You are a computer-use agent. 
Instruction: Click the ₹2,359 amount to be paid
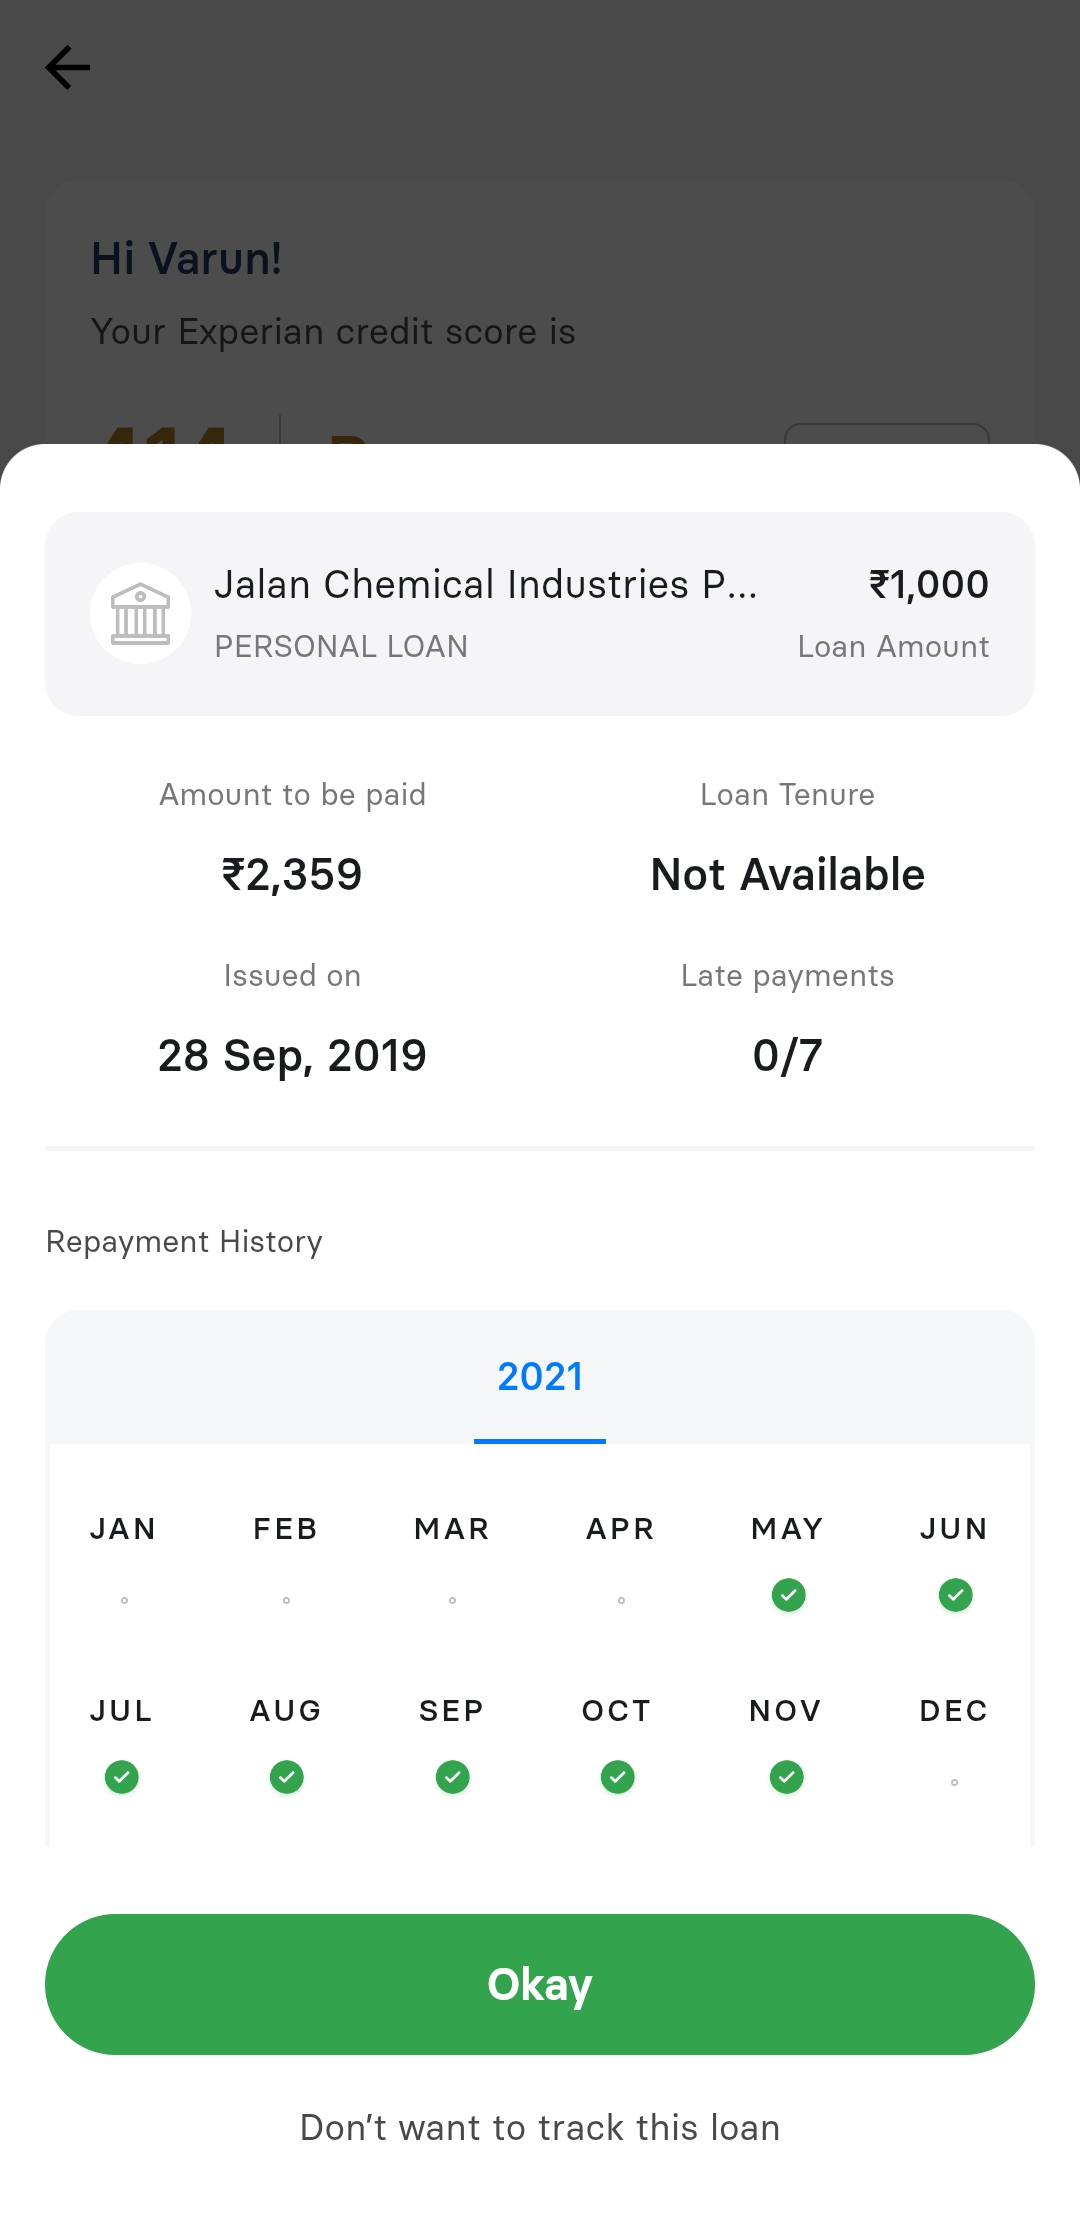click(x=292, y=875)
